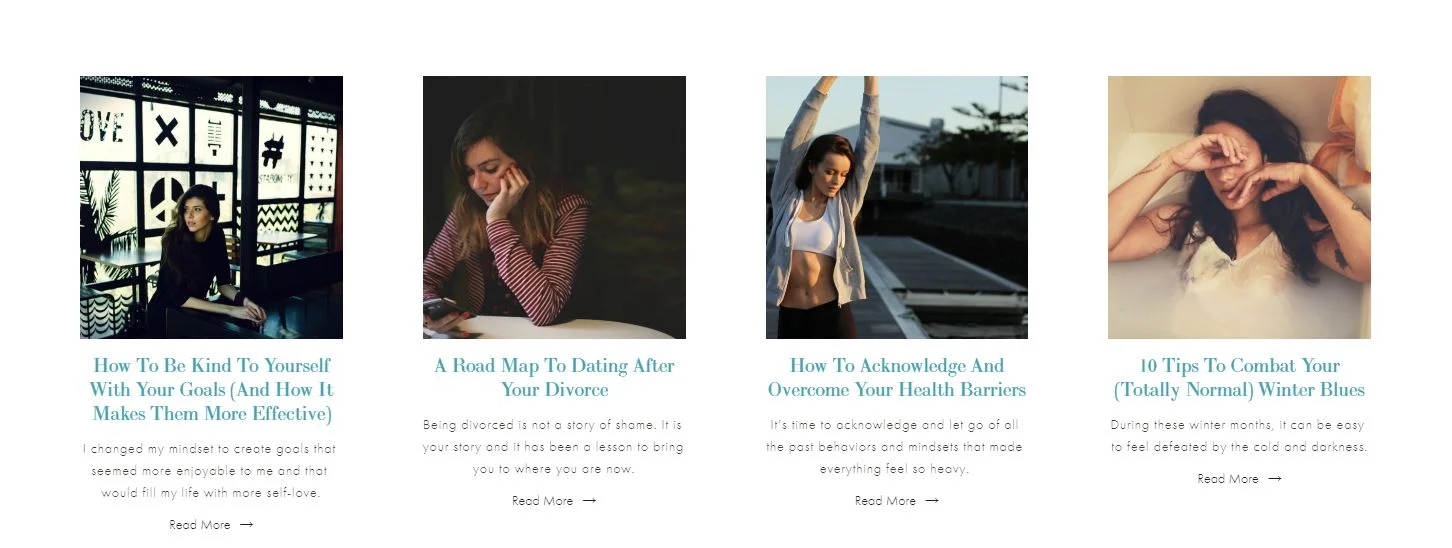
Task: Select the 'I changed my mindset' excerpt
Action: click(211, 471)
